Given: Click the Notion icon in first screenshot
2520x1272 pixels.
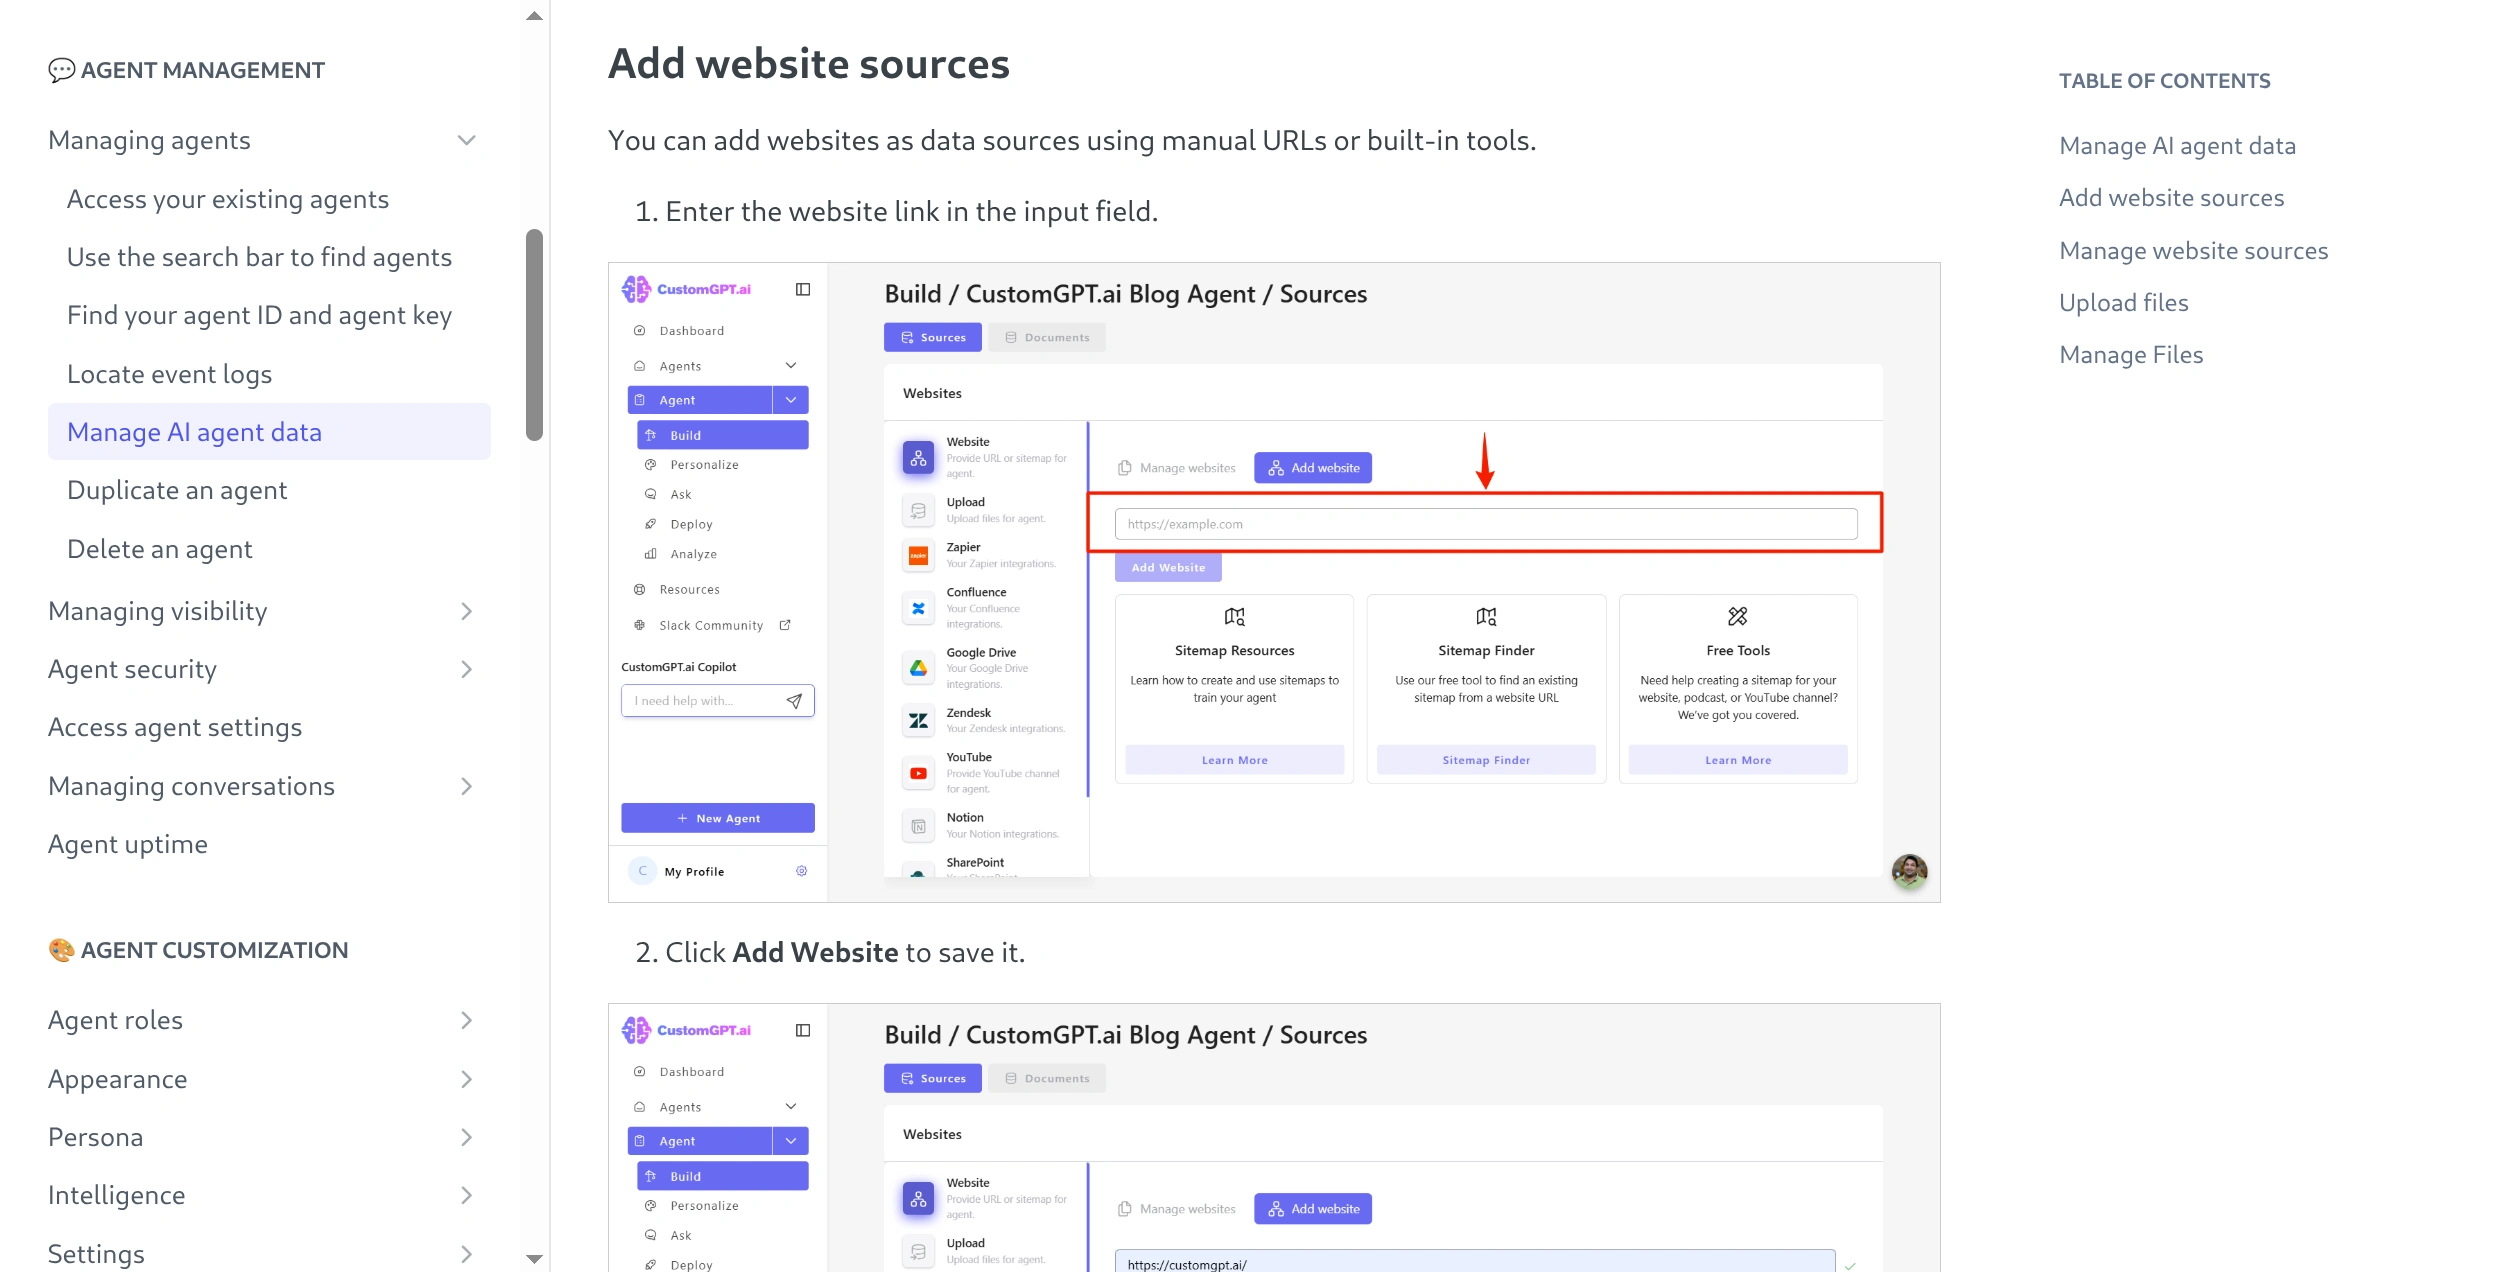Looking at the screenshot, I should [918, 826].
